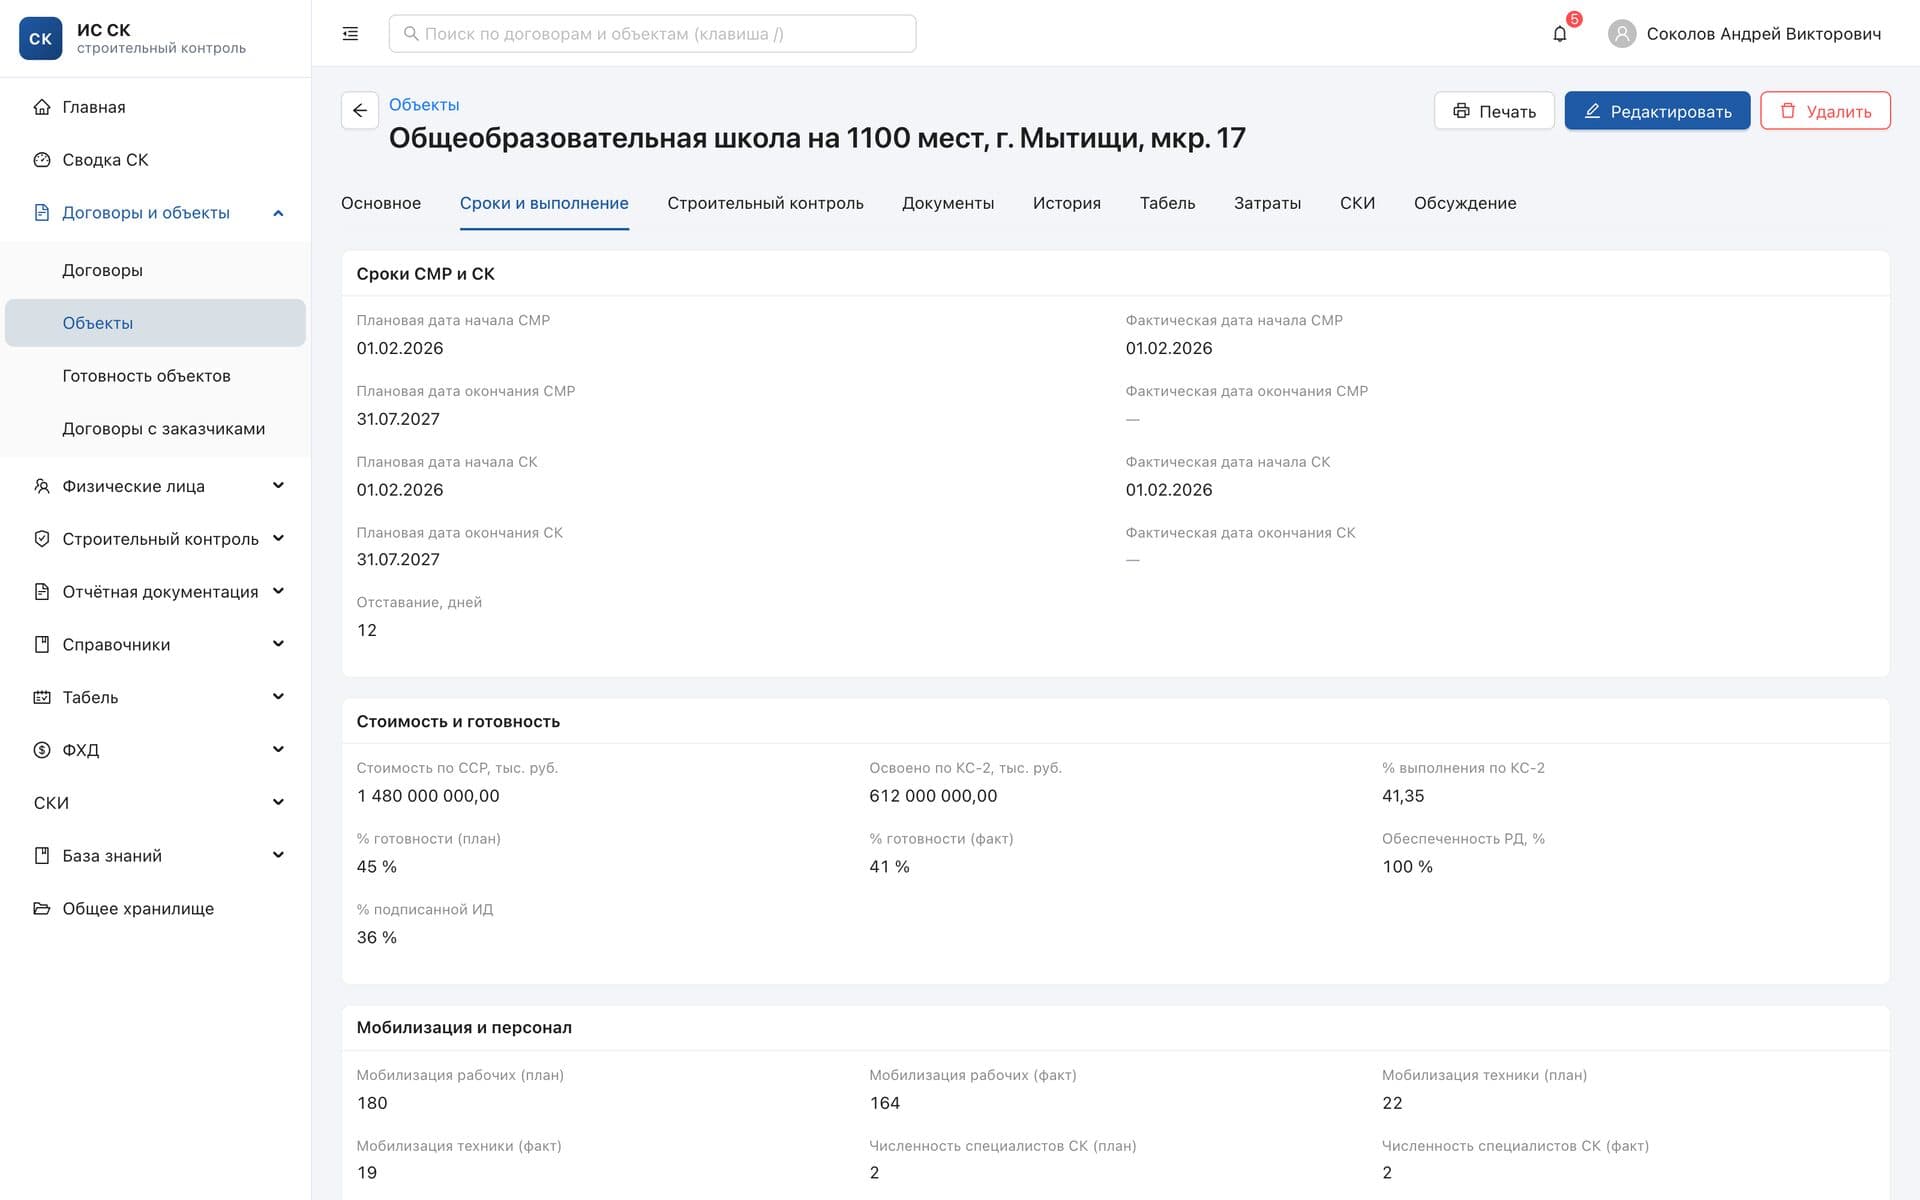The image size is (1920, 1200).
Task: Focus the contracts and objects search field
Action: click(652, 34)
